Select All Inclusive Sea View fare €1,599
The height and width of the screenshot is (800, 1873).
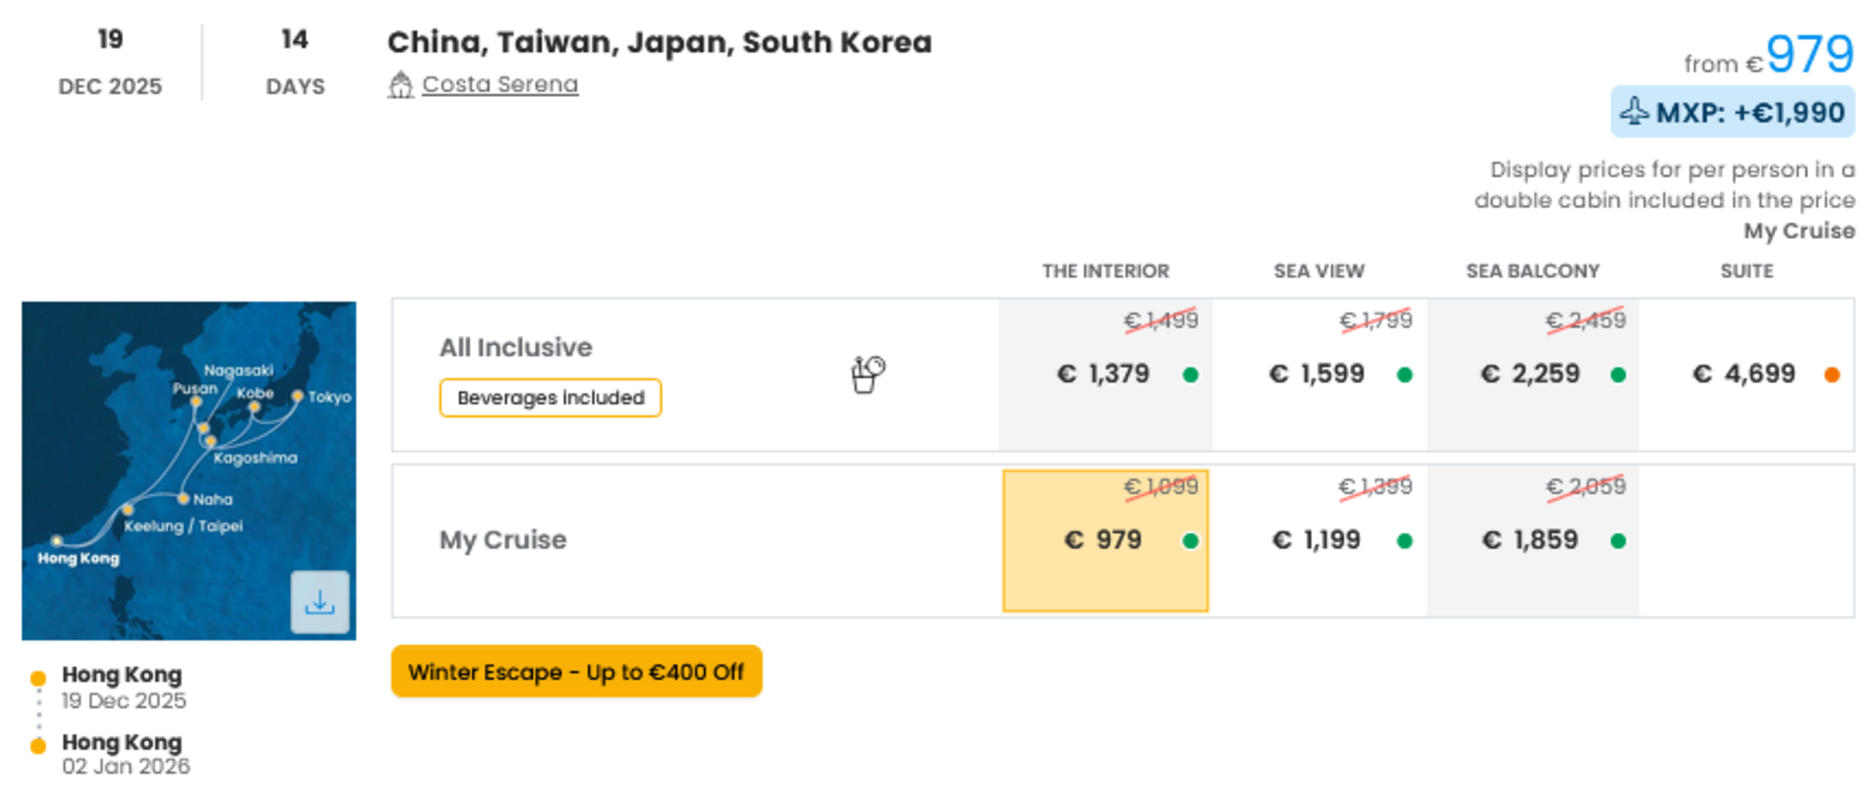(1319, 374)
